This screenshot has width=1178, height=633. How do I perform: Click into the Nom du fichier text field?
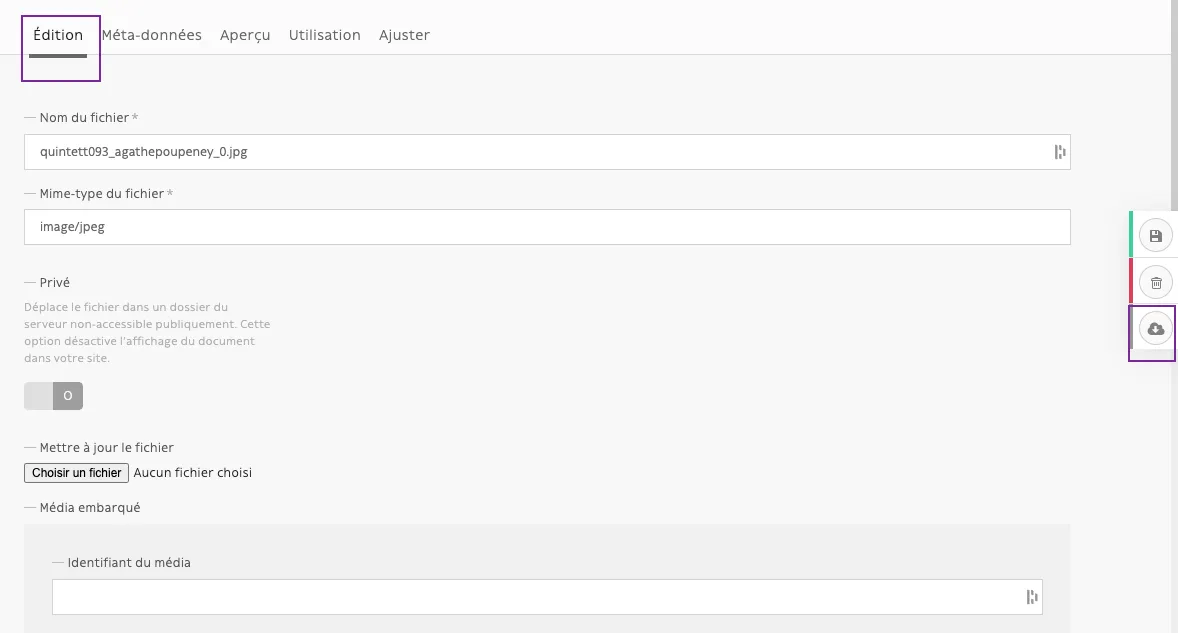tap(547, 152)
